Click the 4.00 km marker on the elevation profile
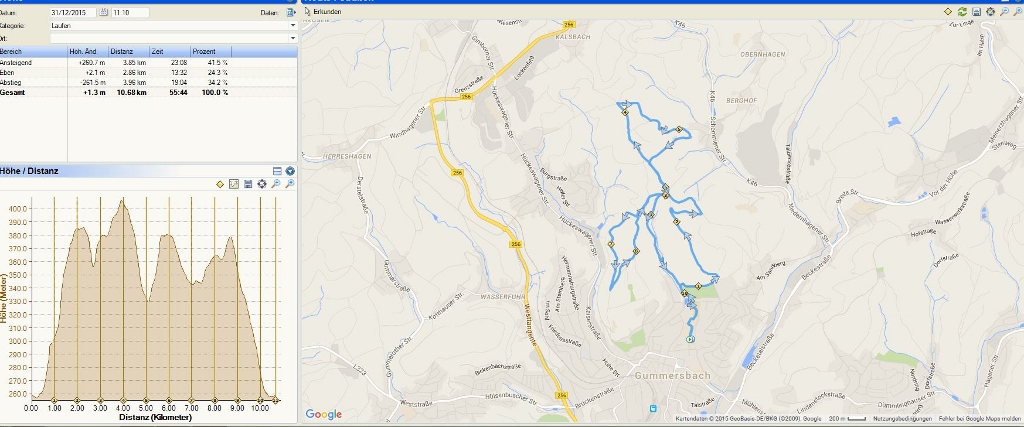Viewport: 1024px width, 427px height. pyautogui.click(x=123, y=400)
